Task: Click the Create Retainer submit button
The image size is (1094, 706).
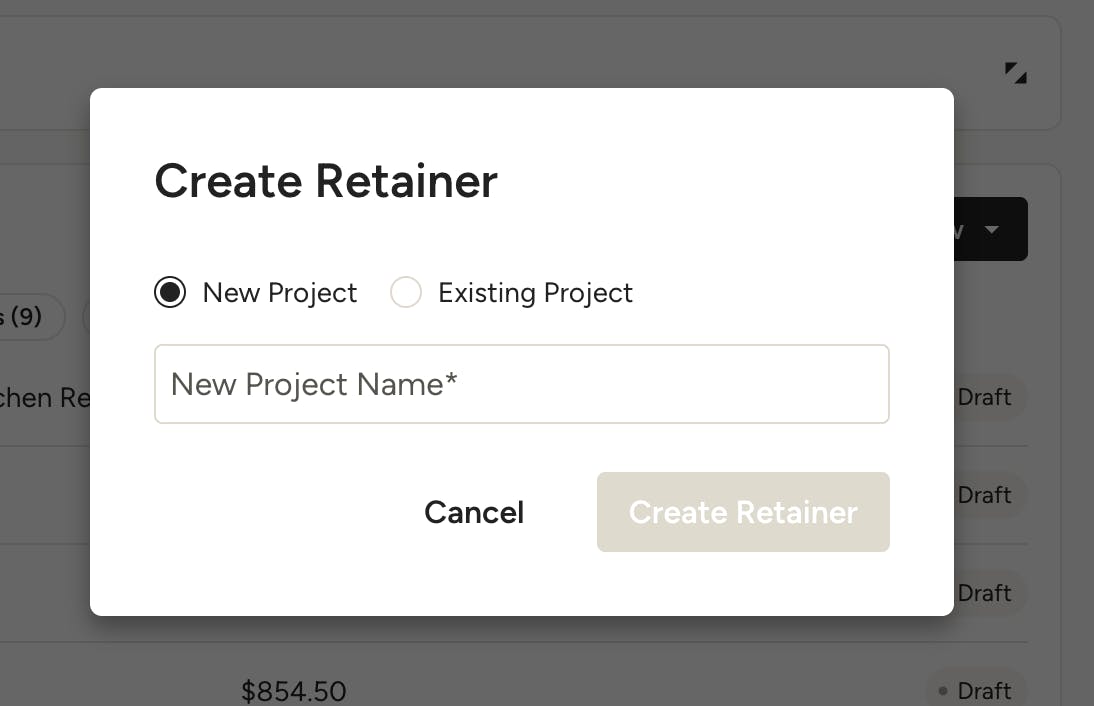Action: pos(743,512)
